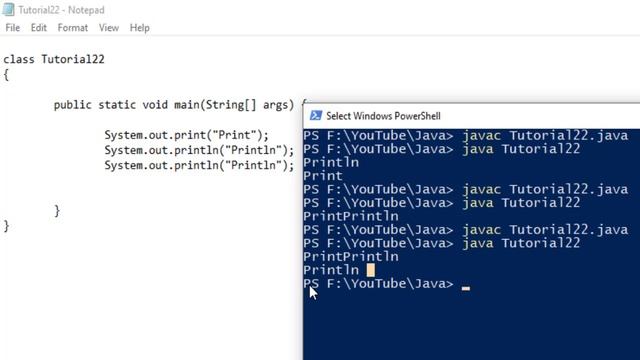The height and width of the screenshot is (360, 640).
Task: Click the second System.out.println("Println") line
Action: (x=199, y=165)
